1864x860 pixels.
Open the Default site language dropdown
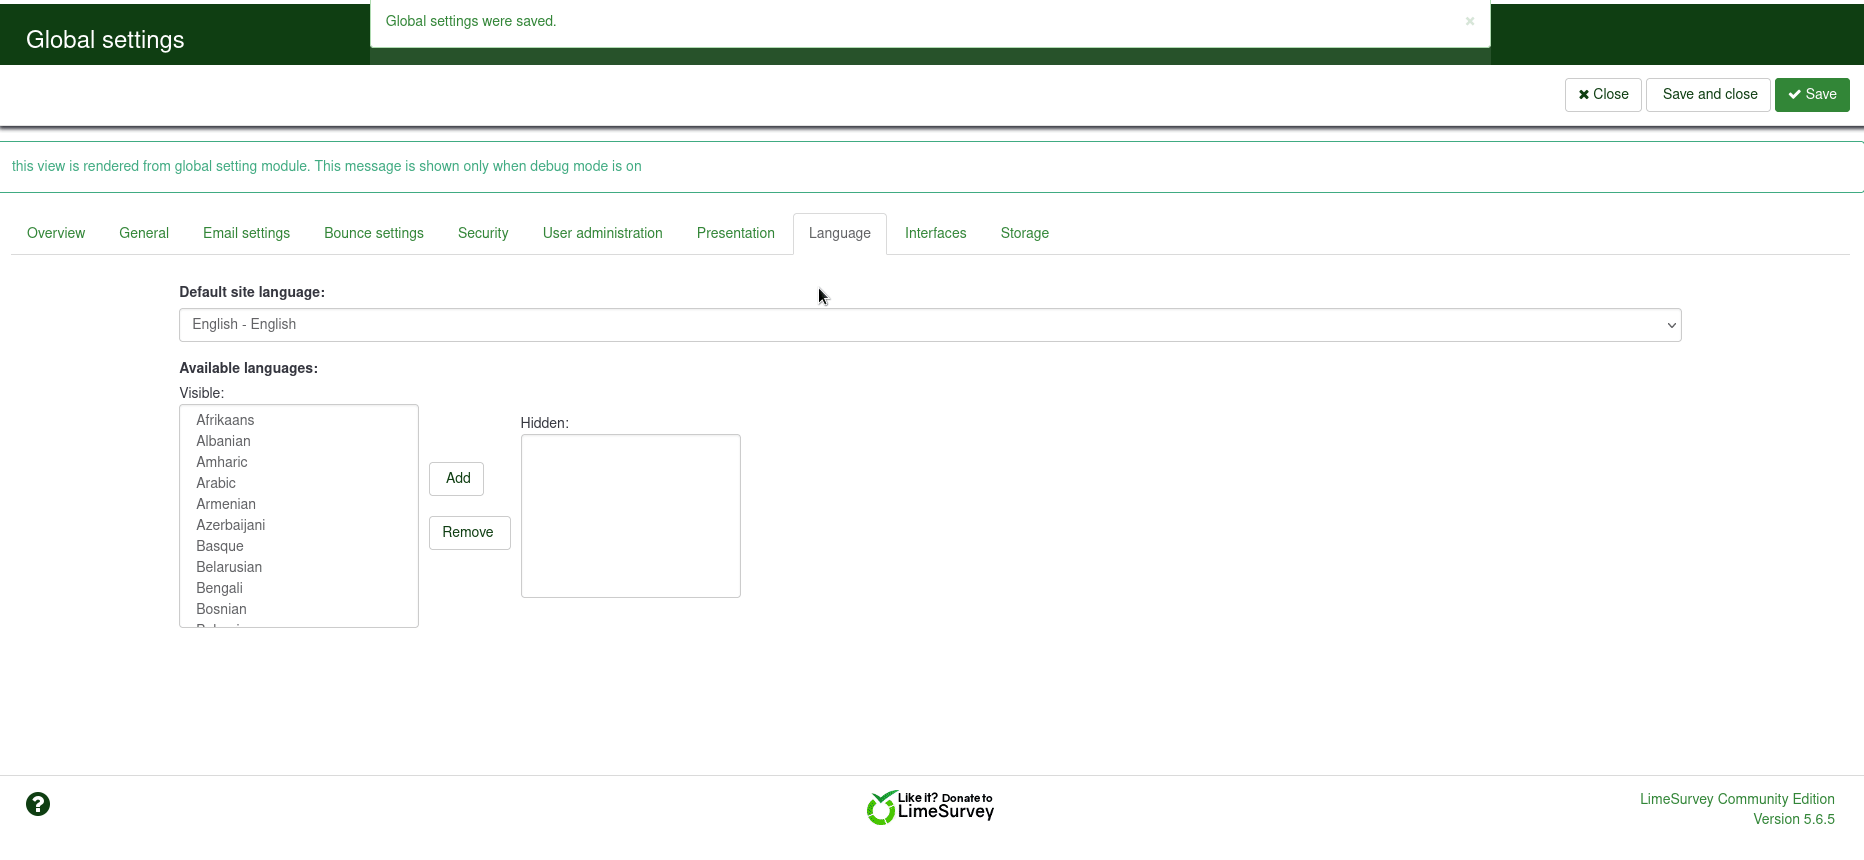[929, 325]
